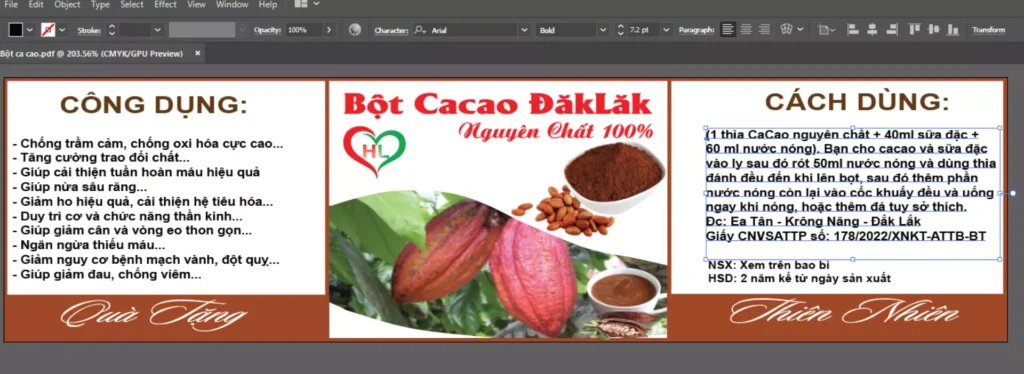Click the Make Envelope warp icon
Image resolution: width=1024 pixels, height=374 pixels.
[786, 29]
